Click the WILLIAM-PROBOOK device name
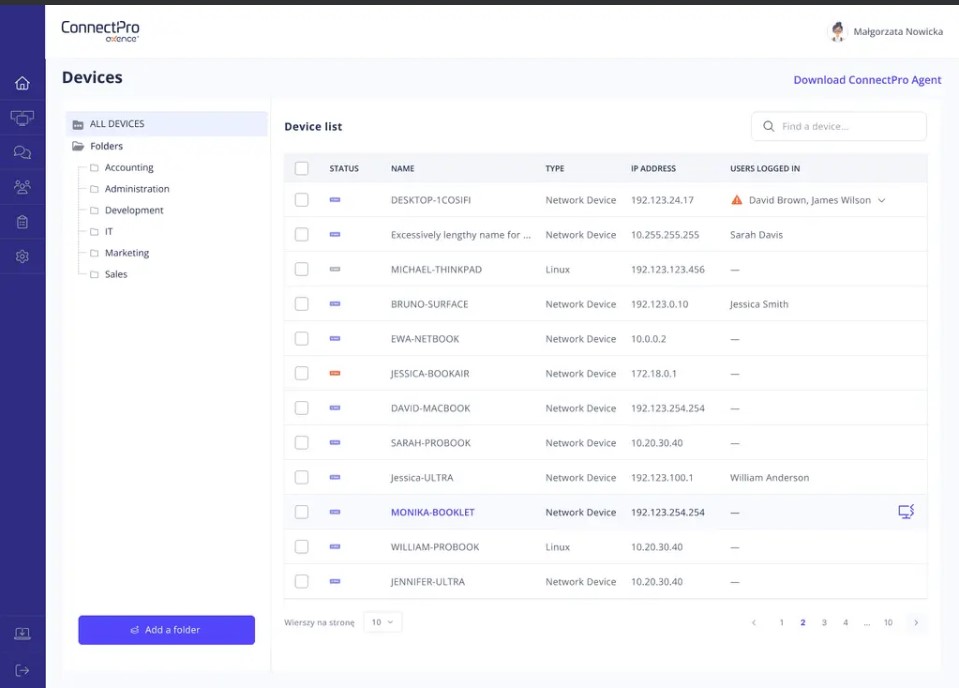 click(x=435, y=547)
